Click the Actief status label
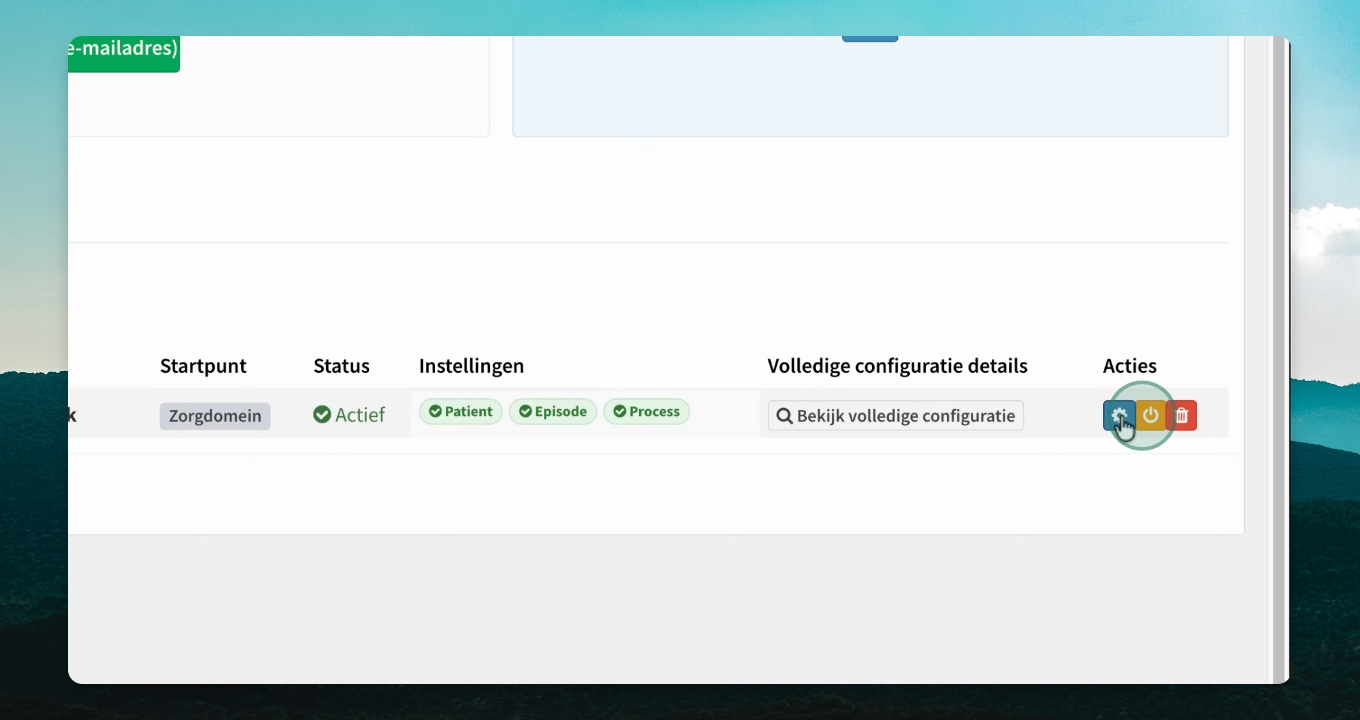Image resolution: width=1360 pixels, height=720 pixels. tap(349, 415)
